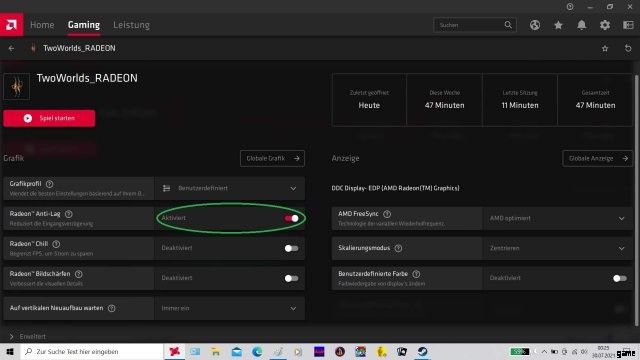Show help for AMD FreeSync

tap(387, 214)
